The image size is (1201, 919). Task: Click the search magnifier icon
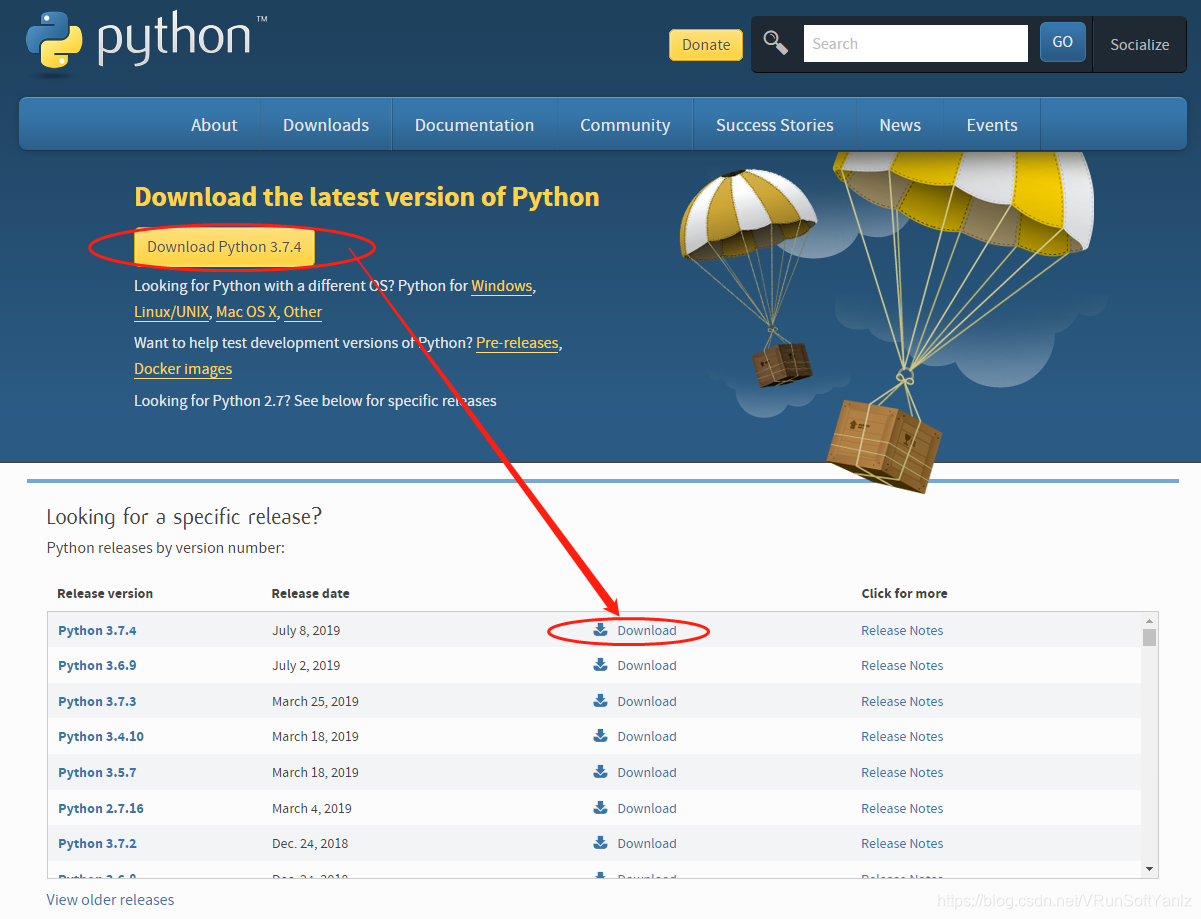click(776, 43)
